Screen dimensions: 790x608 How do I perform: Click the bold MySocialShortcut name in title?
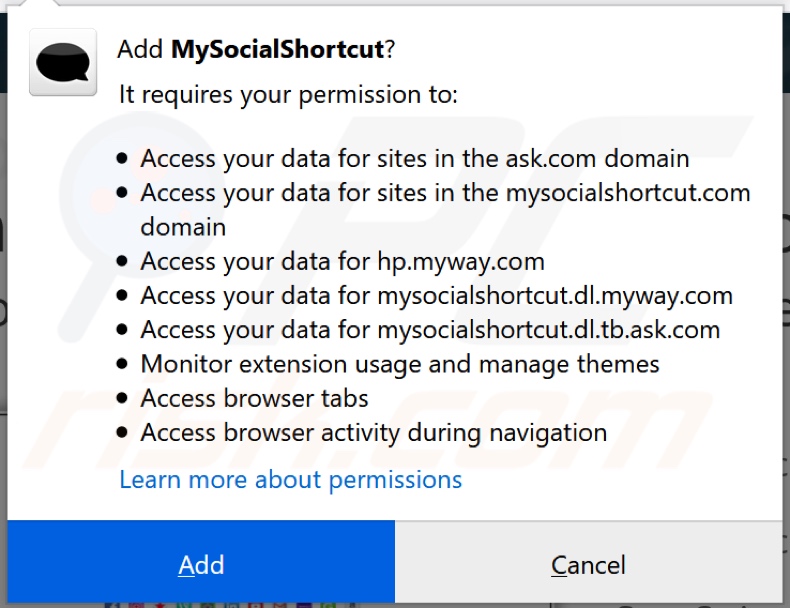278,50
